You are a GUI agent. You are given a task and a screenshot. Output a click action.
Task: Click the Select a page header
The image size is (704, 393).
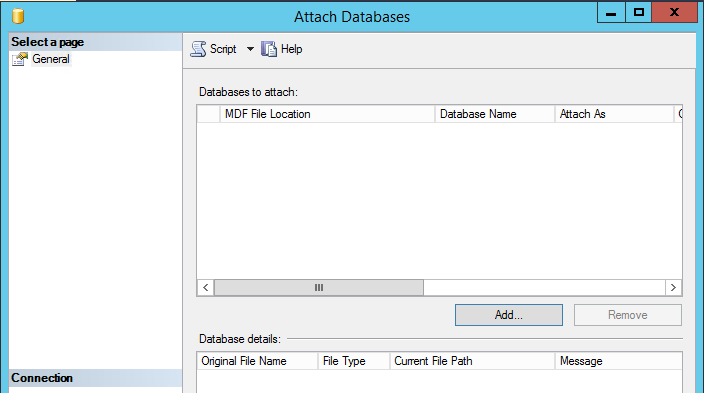pyautogui.click(x=95, y=42)
